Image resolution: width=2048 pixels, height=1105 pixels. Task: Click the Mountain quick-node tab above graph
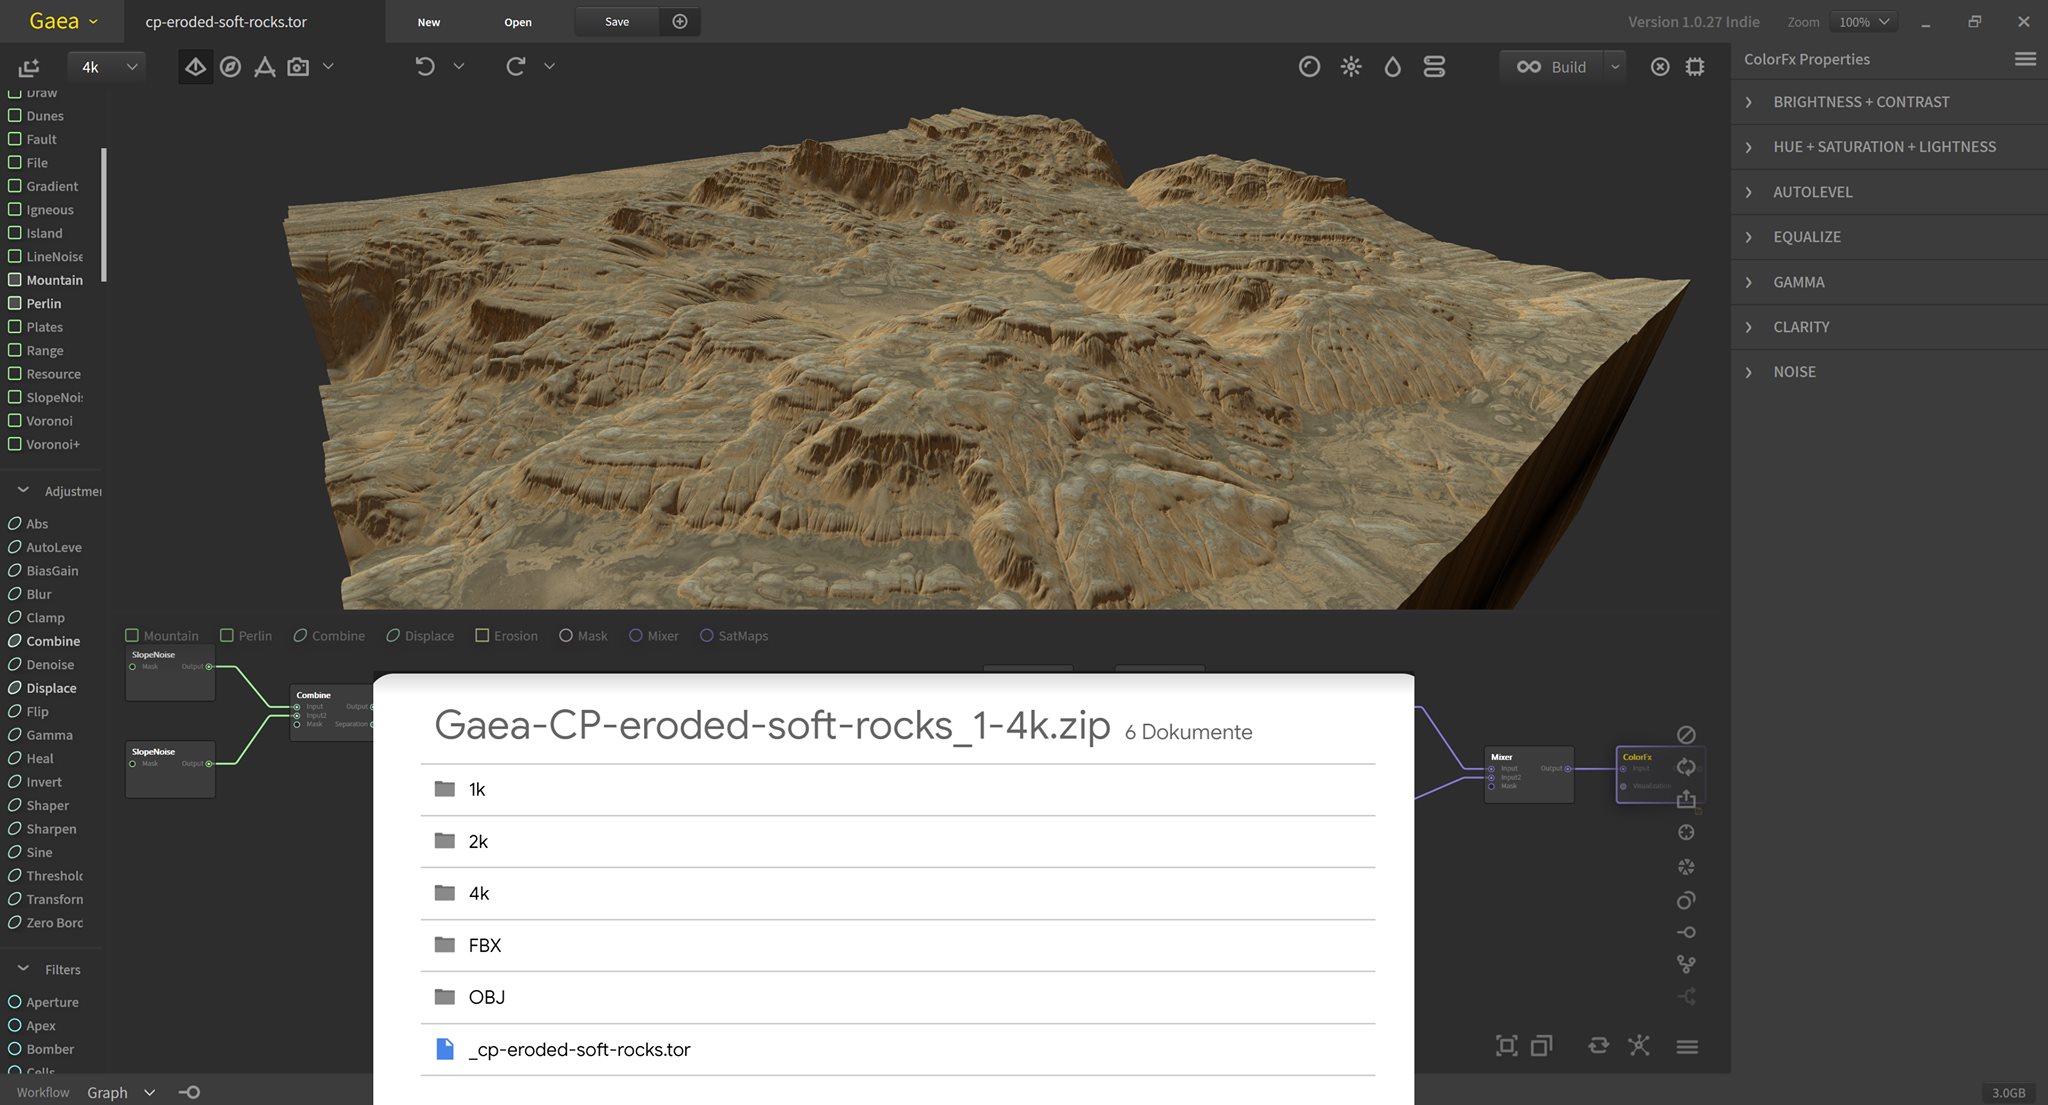(x=162, y=636)
